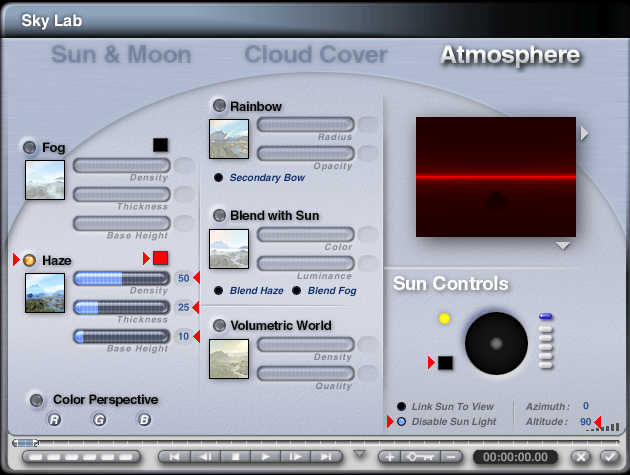Open the Cloud Cover tab

pos(316,54)
